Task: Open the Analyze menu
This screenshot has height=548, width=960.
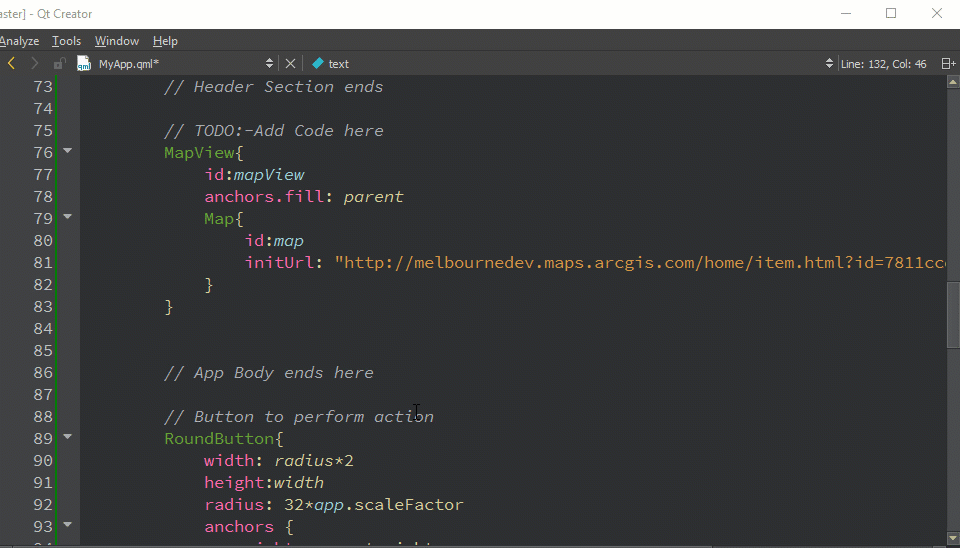Action: (x=19, y=41)
